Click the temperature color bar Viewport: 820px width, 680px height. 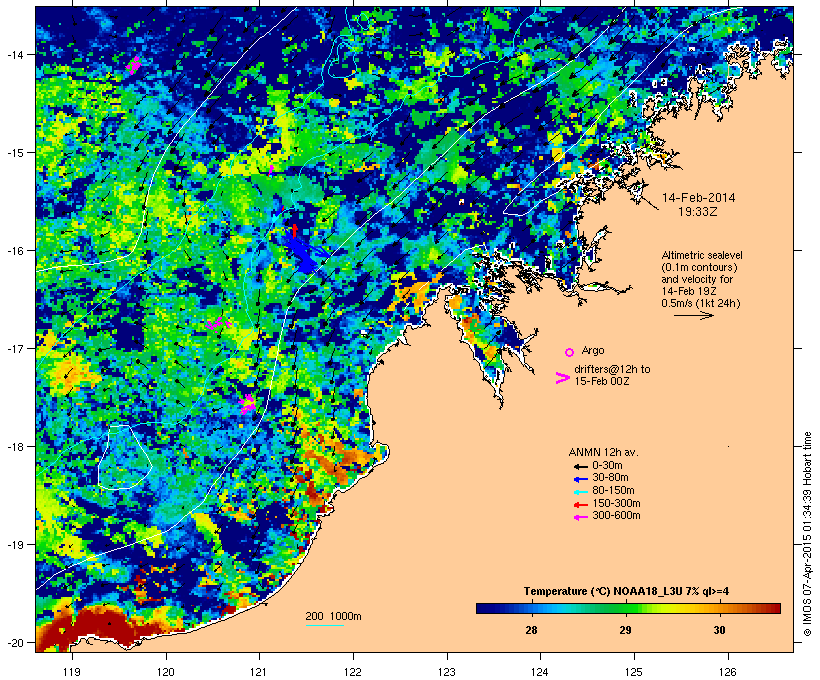pos(628,608)
